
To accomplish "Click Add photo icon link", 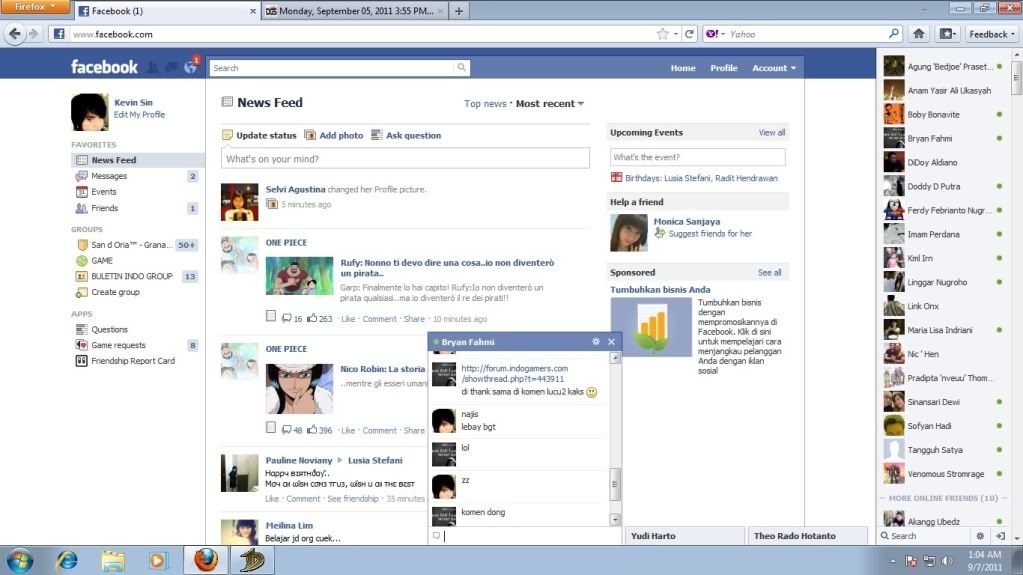I will (x=333, y=135).
